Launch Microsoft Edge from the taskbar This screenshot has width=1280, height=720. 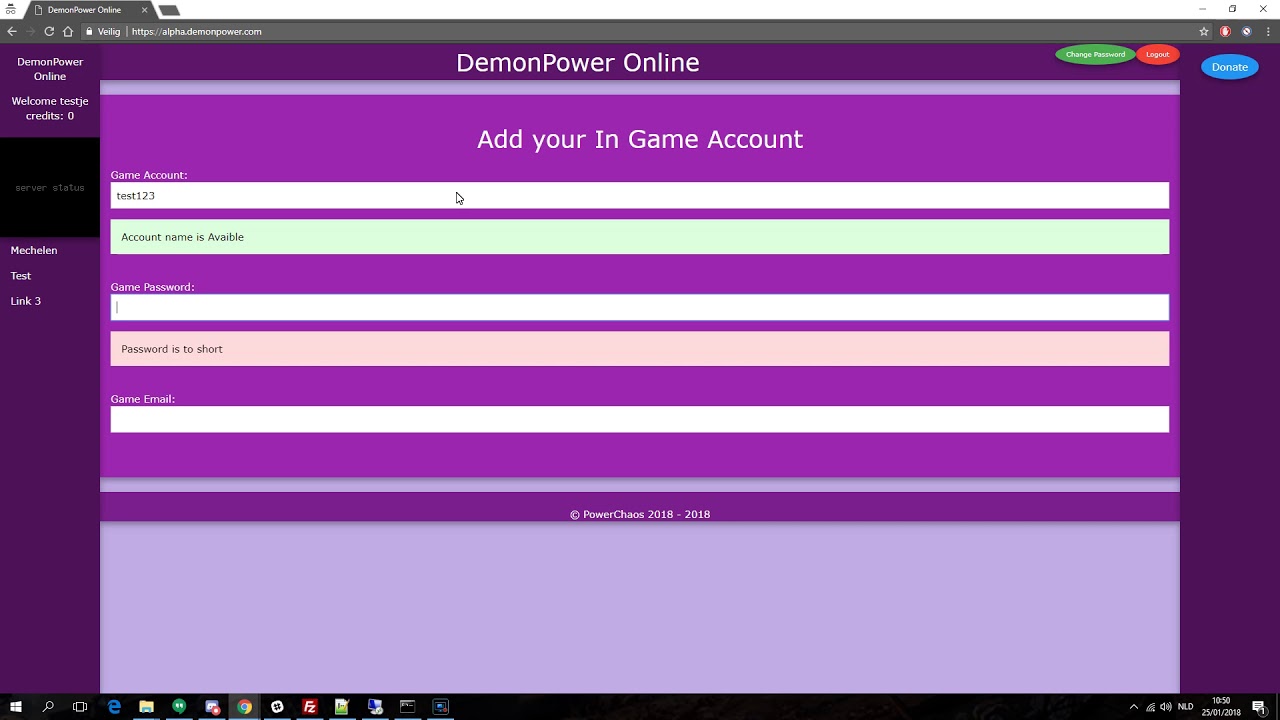pos(114,707)
